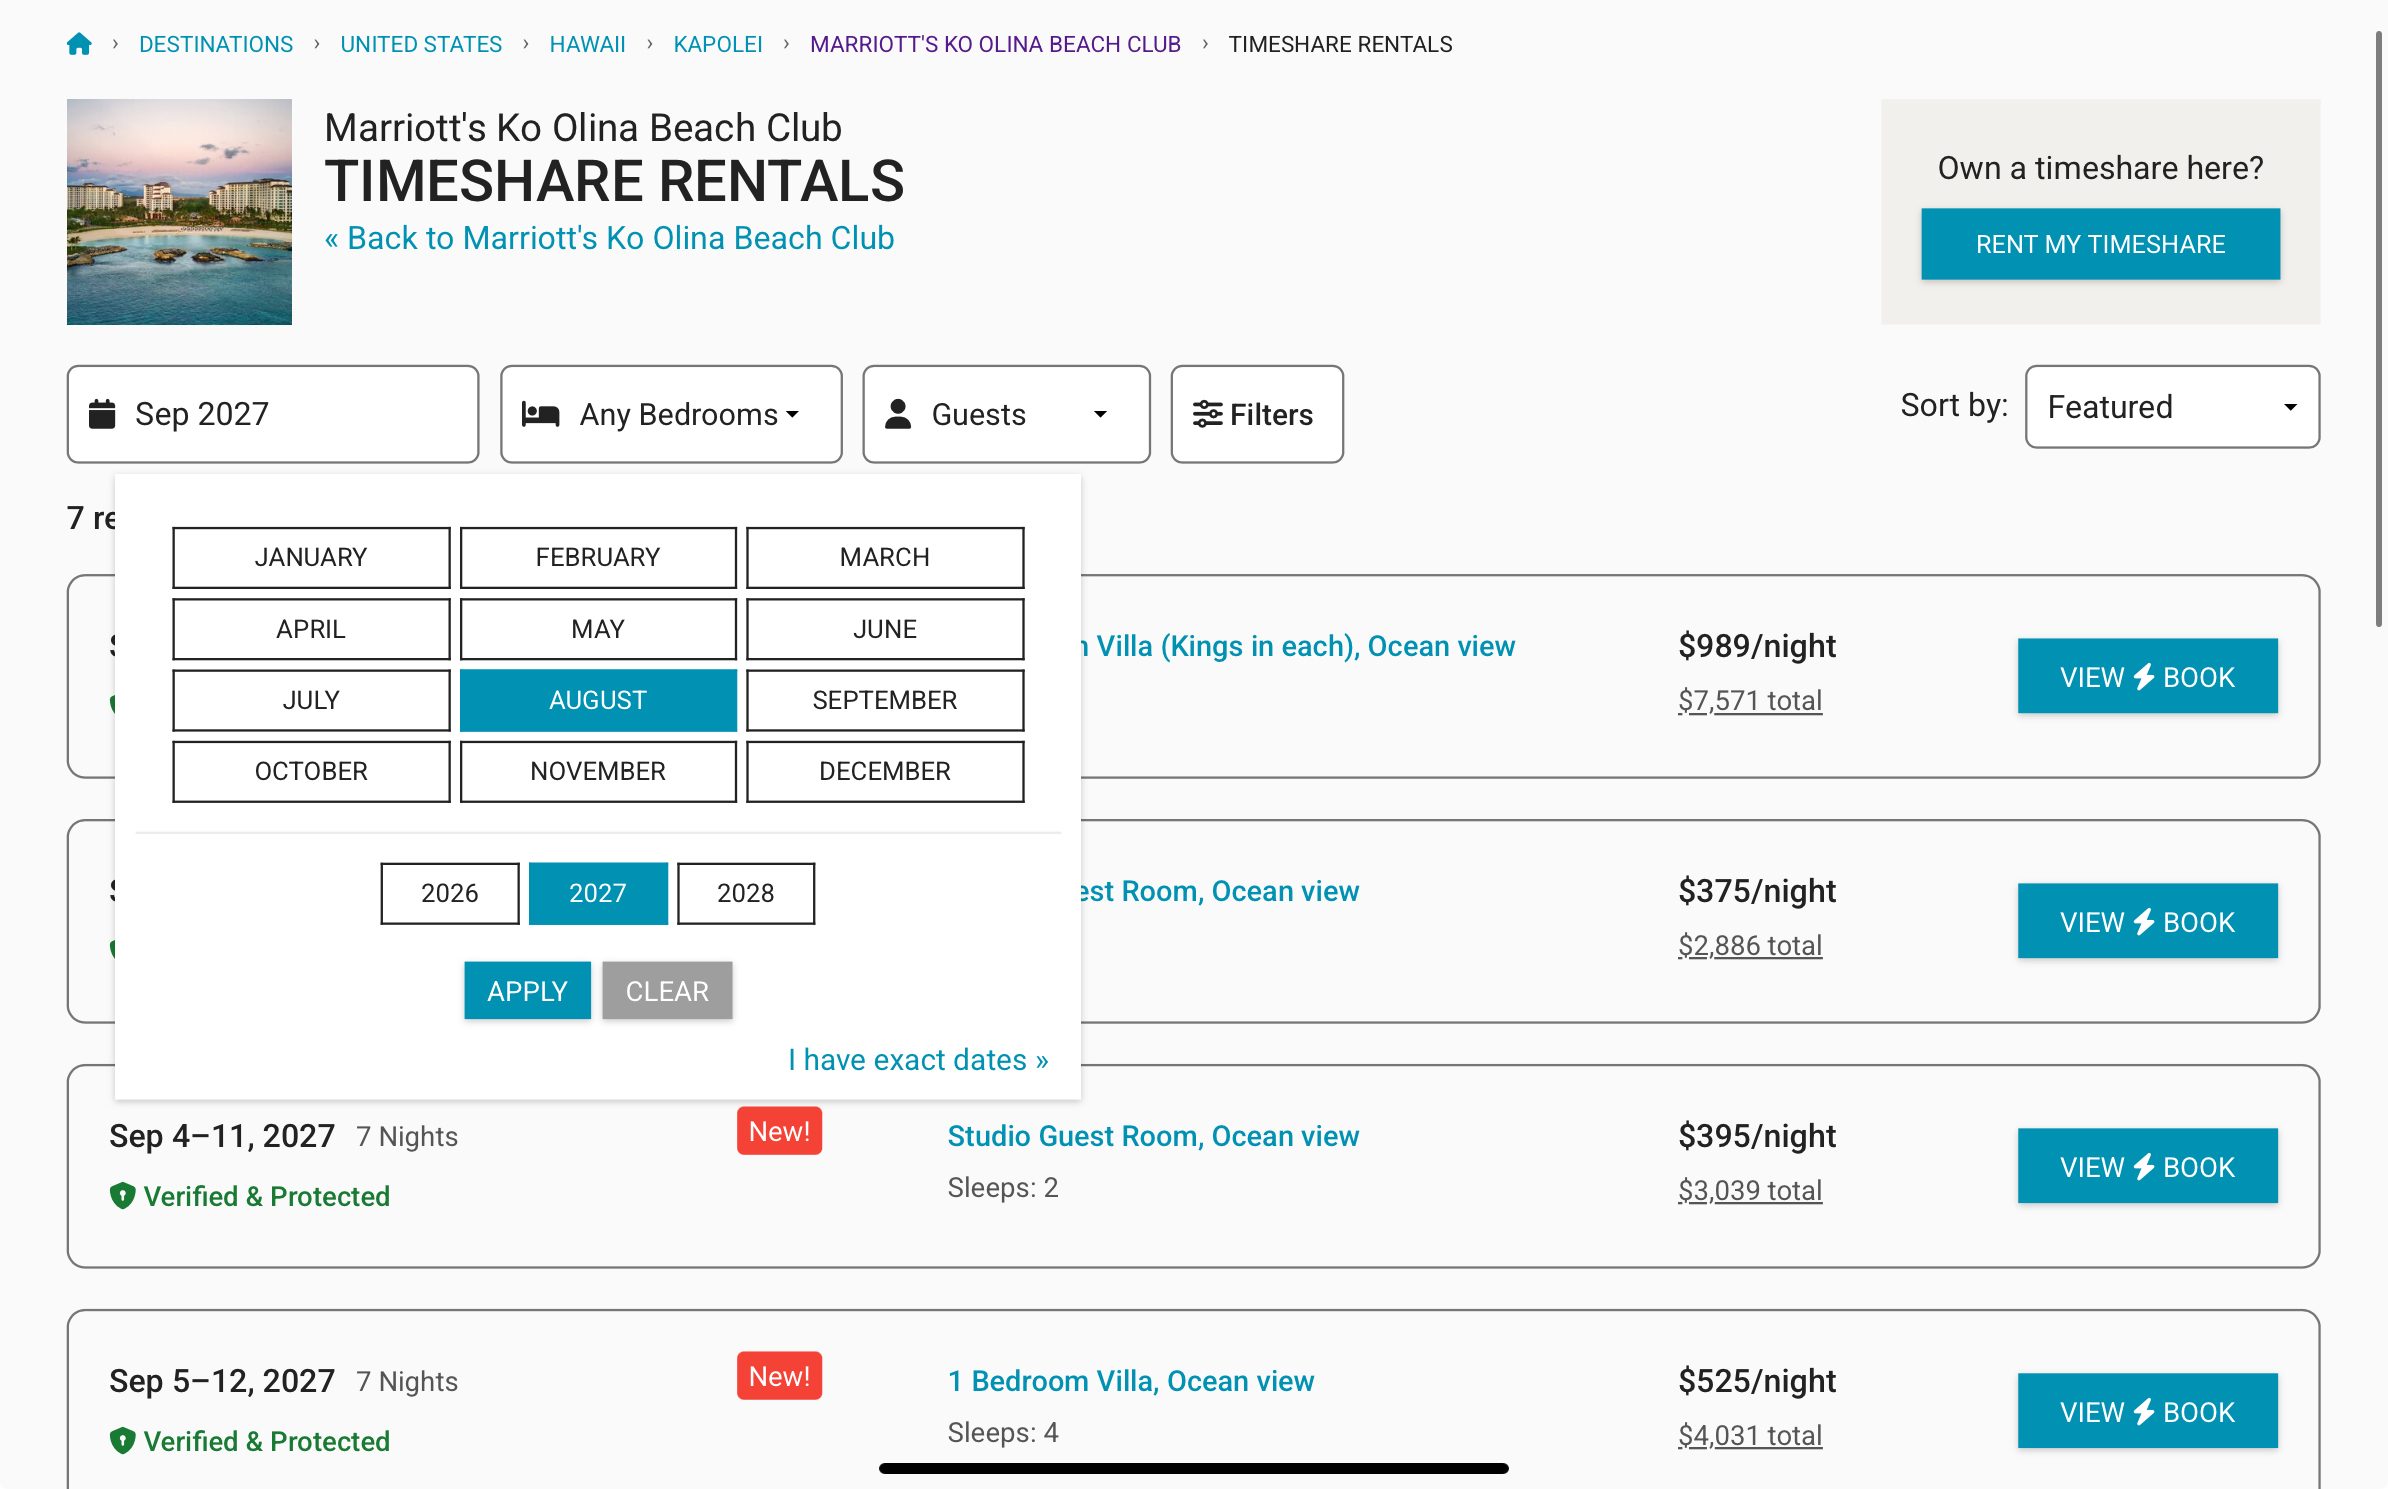This screenshot has height=1489, width=2388.
Task: Click Back to Marriott's Ko Olina Beach Club
Action: coord(609,238)
